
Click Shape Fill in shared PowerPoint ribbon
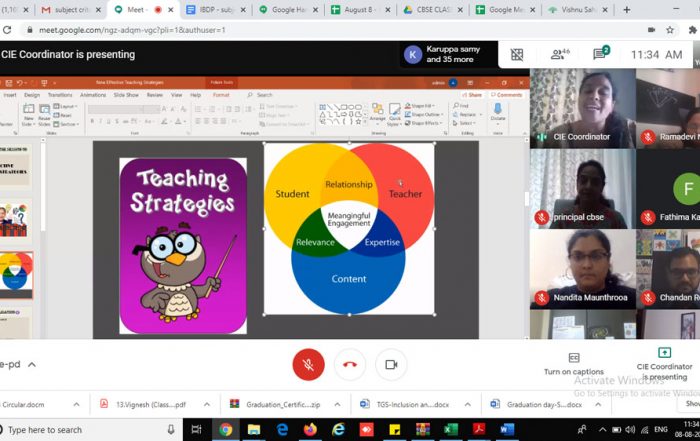coord(419,106)
